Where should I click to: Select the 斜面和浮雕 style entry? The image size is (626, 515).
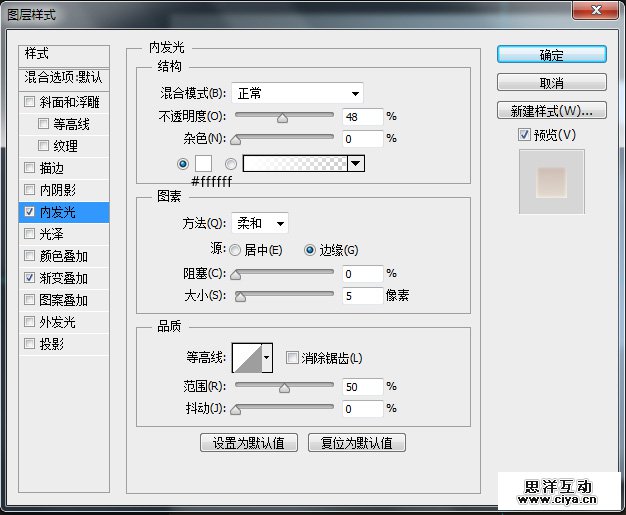click(64, 102)
